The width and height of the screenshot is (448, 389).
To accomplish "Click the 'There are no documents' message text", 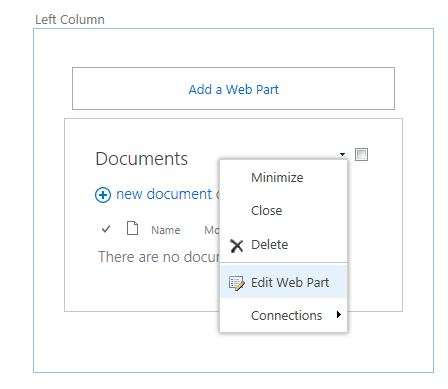I will (159, 257).
